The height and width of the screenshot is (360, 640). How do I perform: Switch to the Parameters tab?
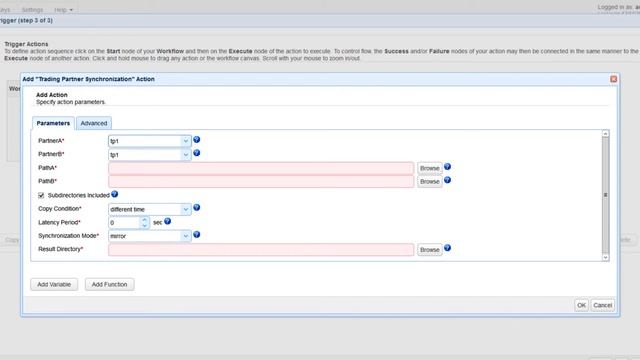(x=53, y=123)
